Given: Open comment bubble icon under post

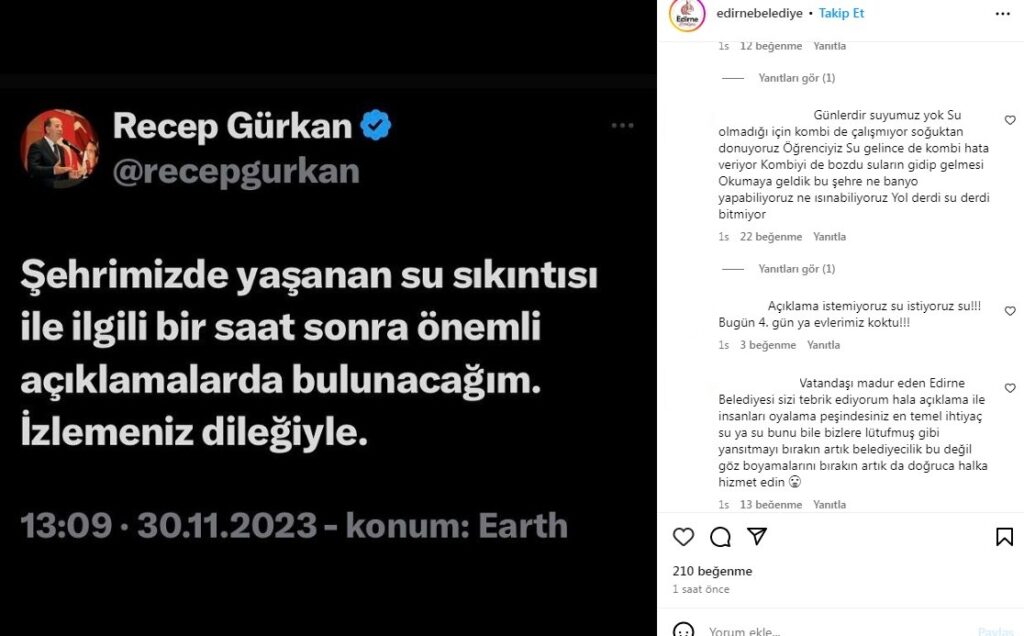Looking at the screenshot, I should (720, 537).
